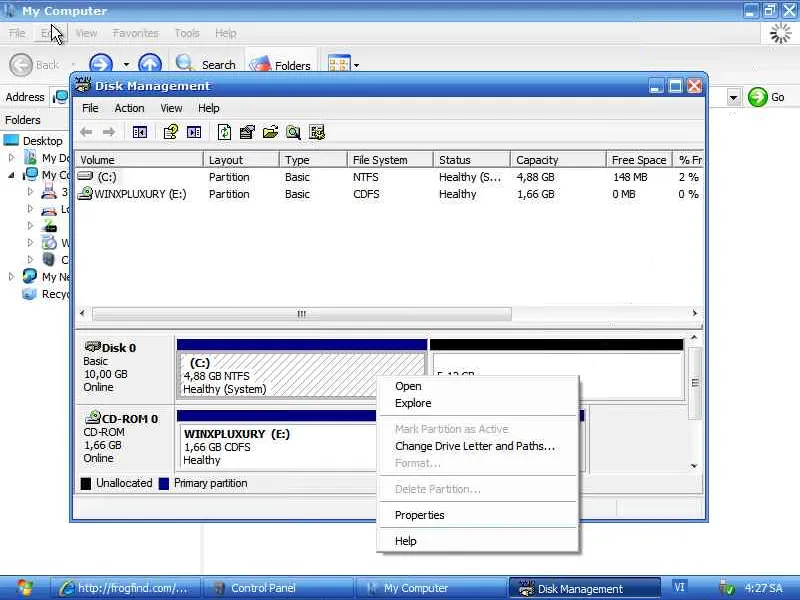Click the horizontal scrollbar thumb in volume list
Screen dimensions: 800x600
point(302,314)
